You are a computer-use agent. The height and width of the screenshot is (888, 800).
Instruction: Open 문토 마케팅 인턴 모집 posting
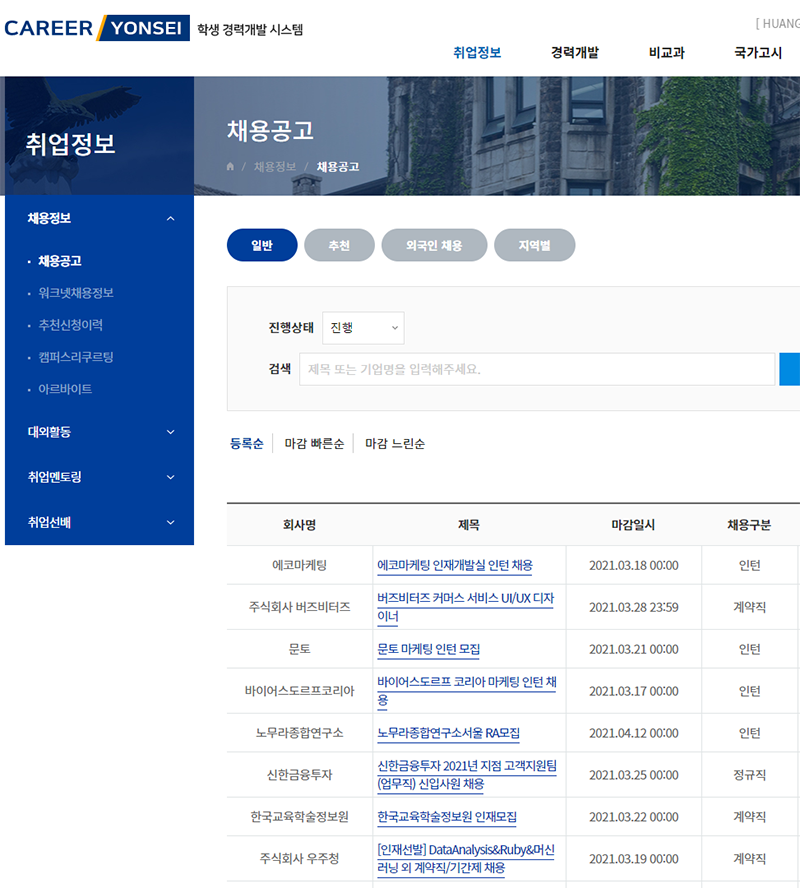429,649
